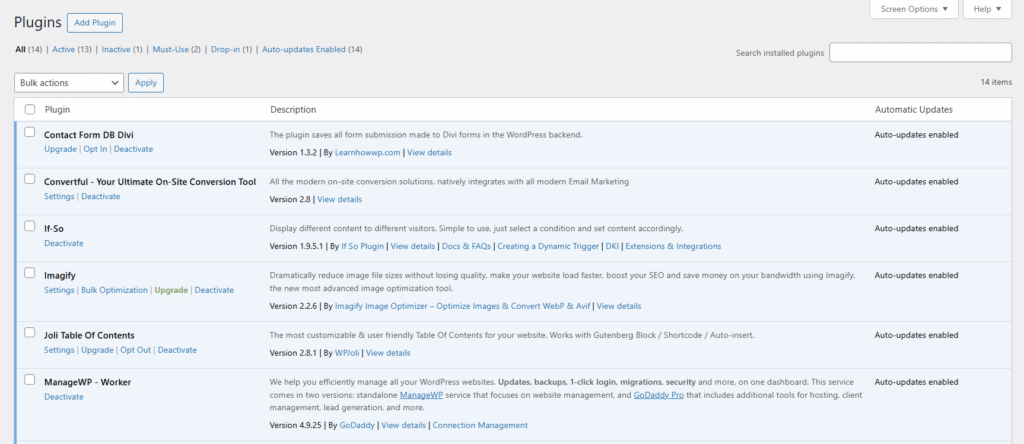Open Learnhowwp.com author link

coord(369,153)
